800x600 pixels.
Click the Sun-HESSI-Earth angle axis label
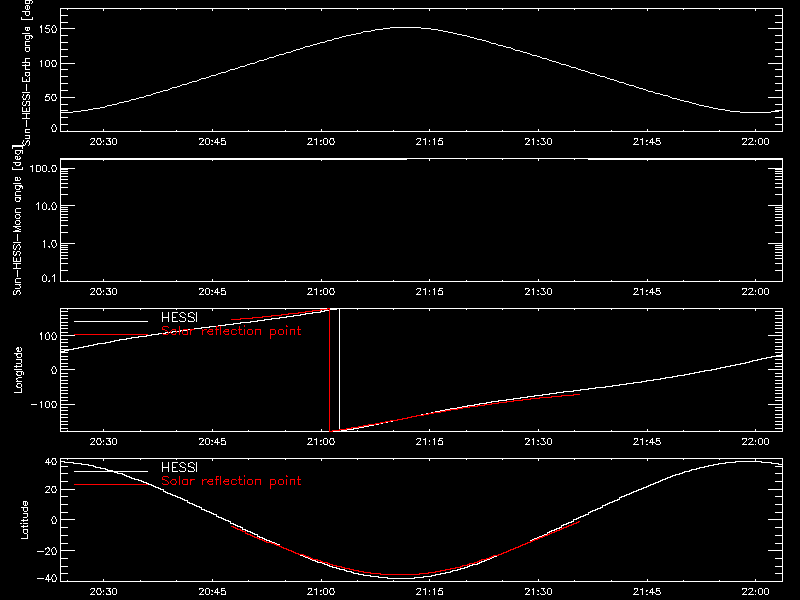(27, 73)
